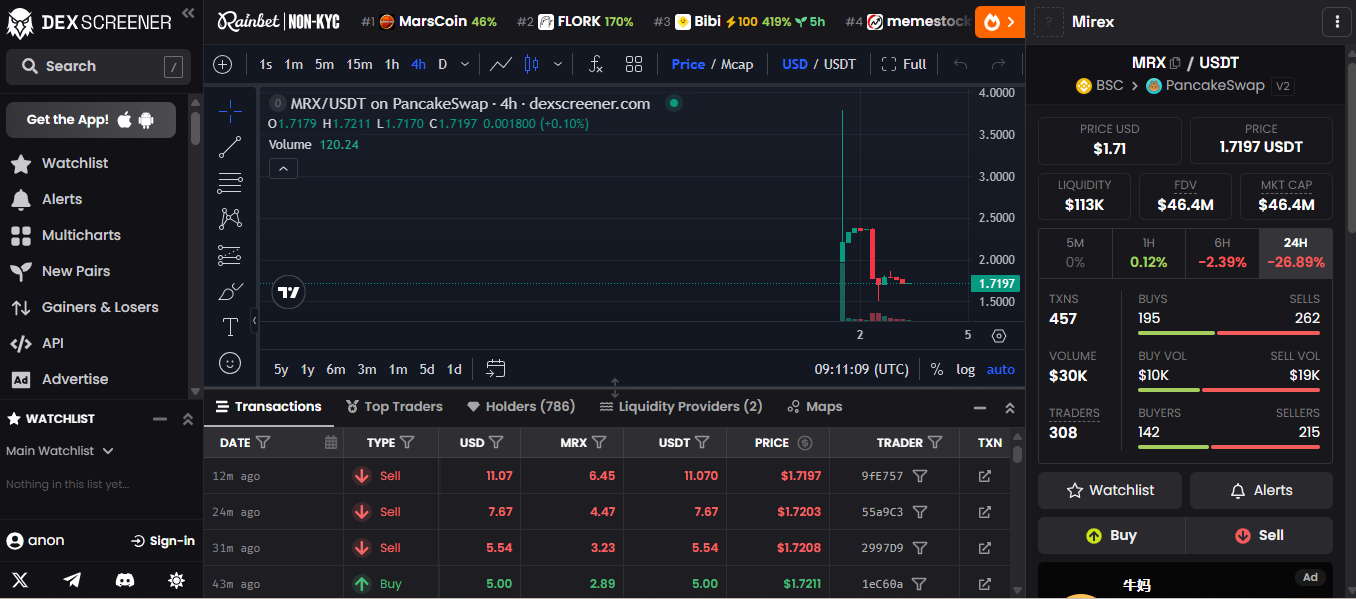
Task: Expand the watchlist panel chevrons
Action: (x=187, y=419)
